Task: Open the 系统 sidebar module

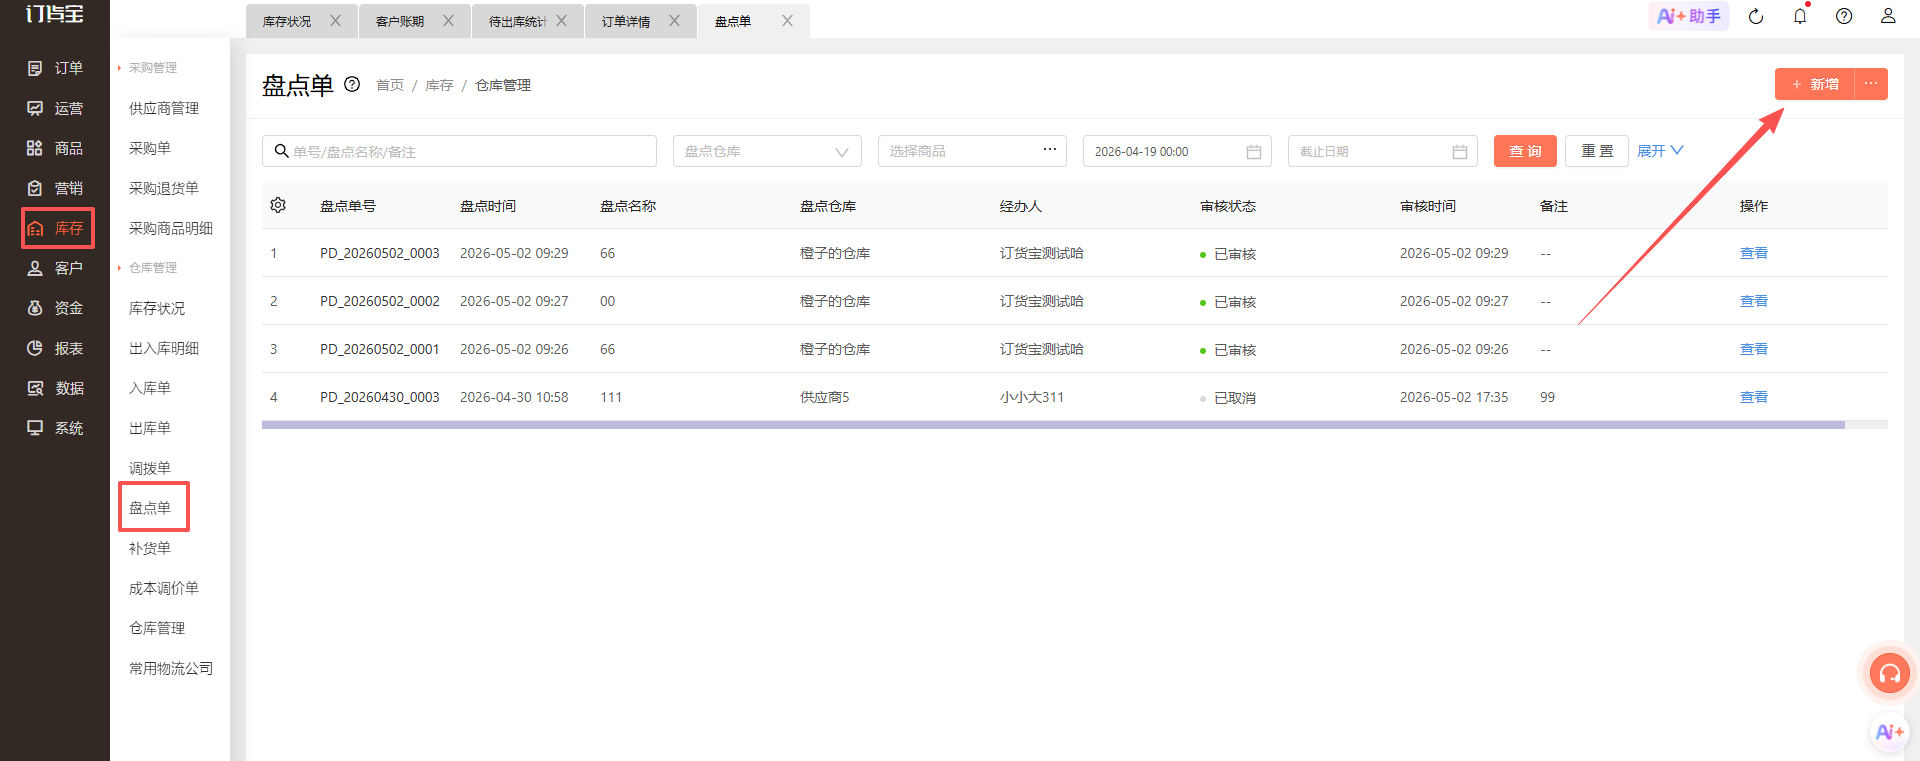Action: (x=55, y=428)
